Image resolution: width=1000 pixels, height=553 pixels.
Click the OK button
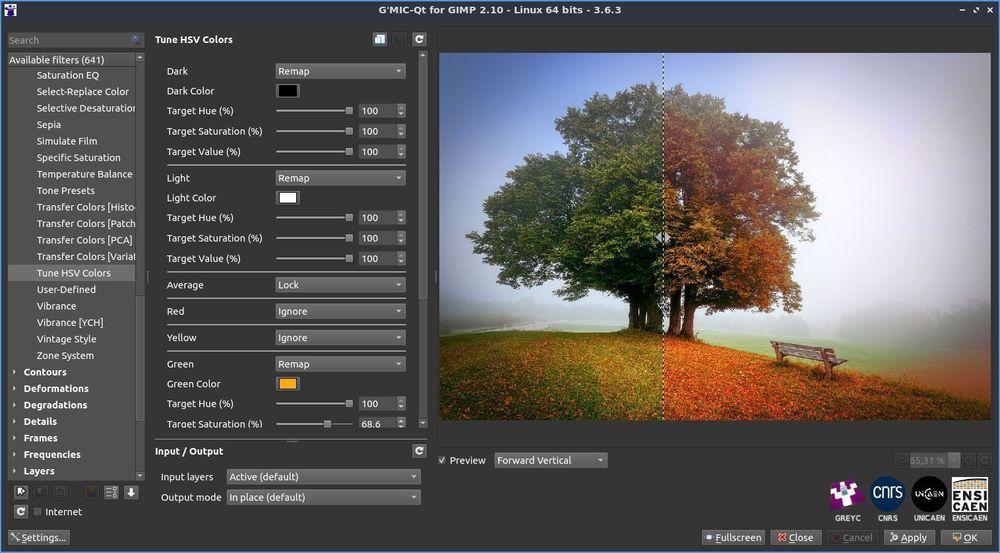966,538
